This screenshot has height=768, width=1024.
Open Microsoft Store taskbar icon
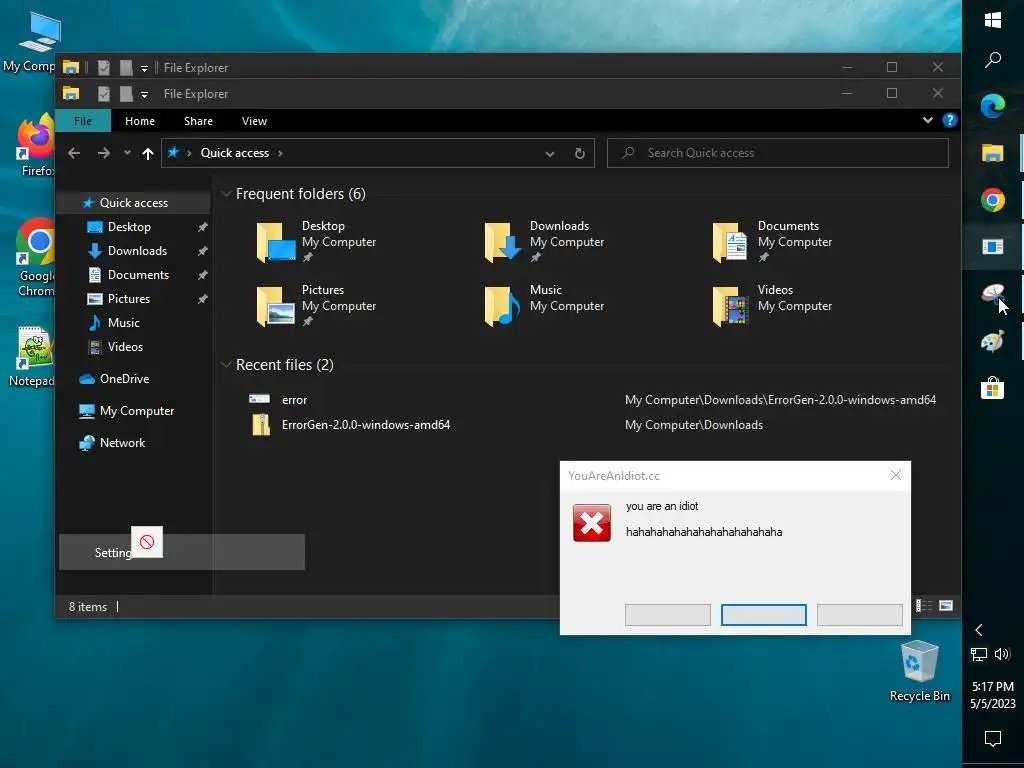coord(993,388)
